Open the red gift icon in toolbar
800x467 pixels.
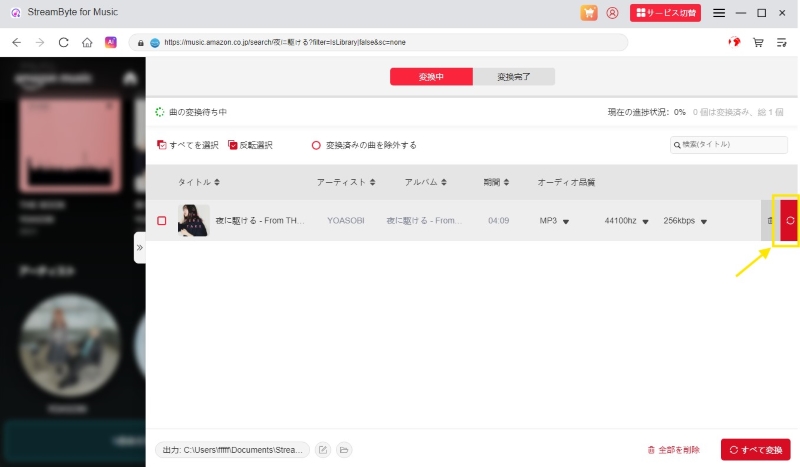(734, 42)
